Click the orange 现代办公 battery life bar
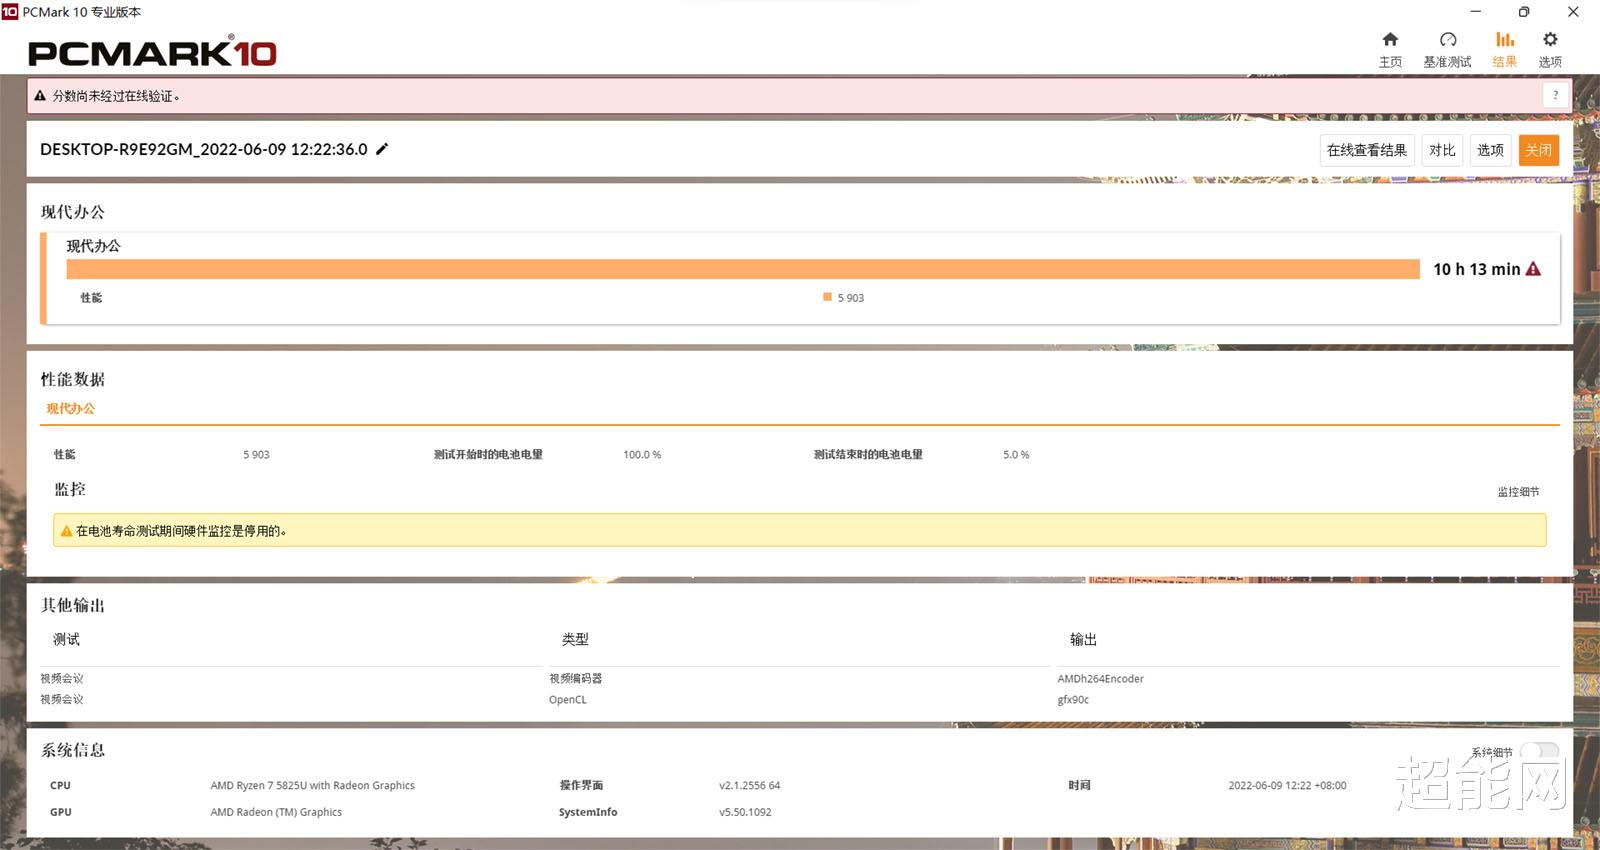 [x=743, y=269]
